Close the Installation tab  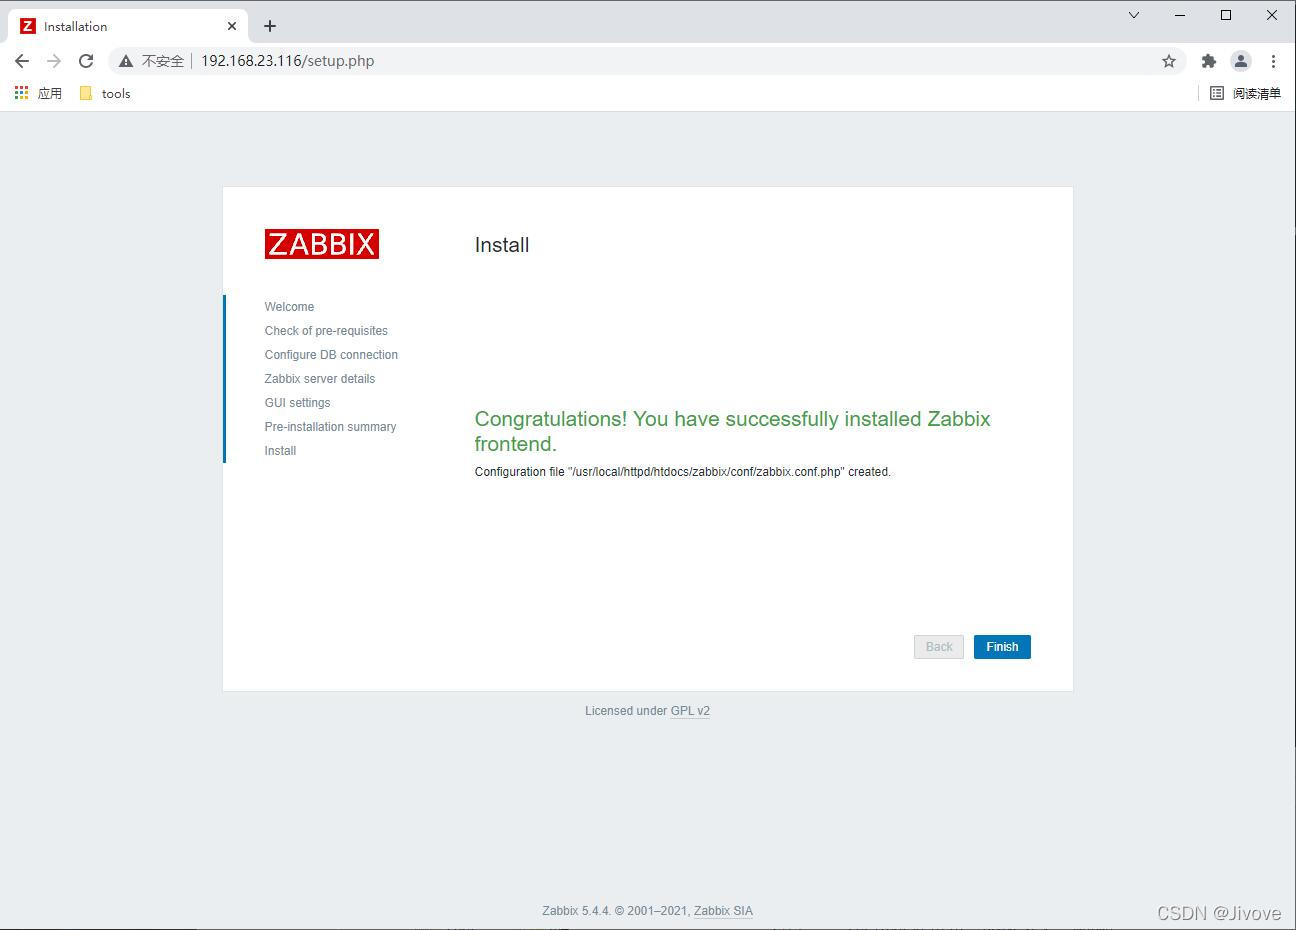tap(232, 26)
